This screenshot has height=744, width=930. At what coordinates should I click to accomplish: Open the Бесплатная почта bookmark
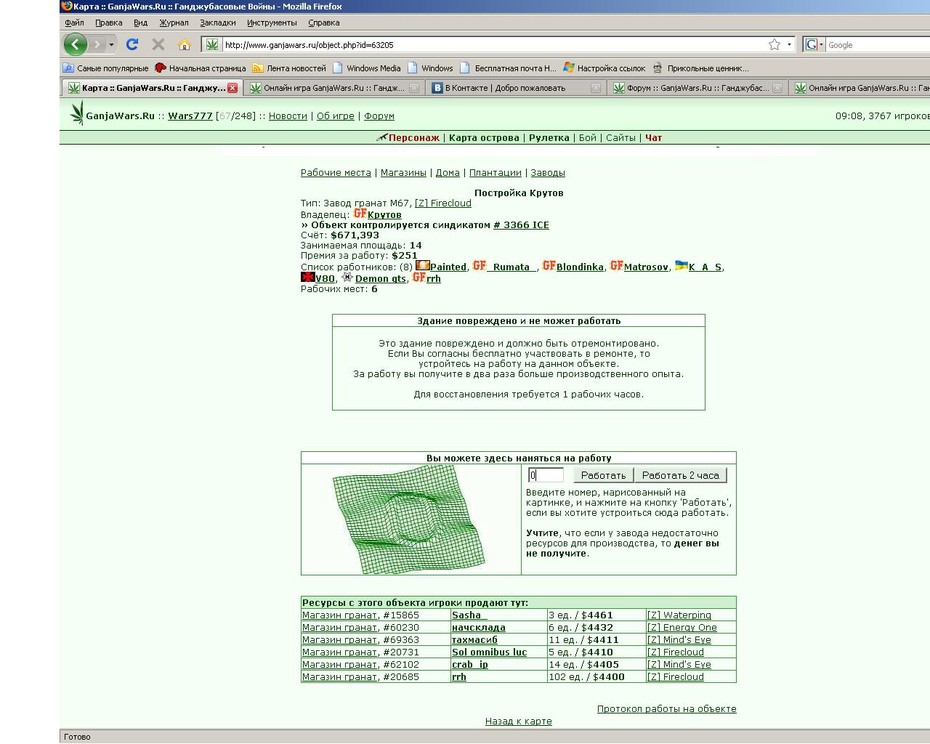(x=509, y=68)
